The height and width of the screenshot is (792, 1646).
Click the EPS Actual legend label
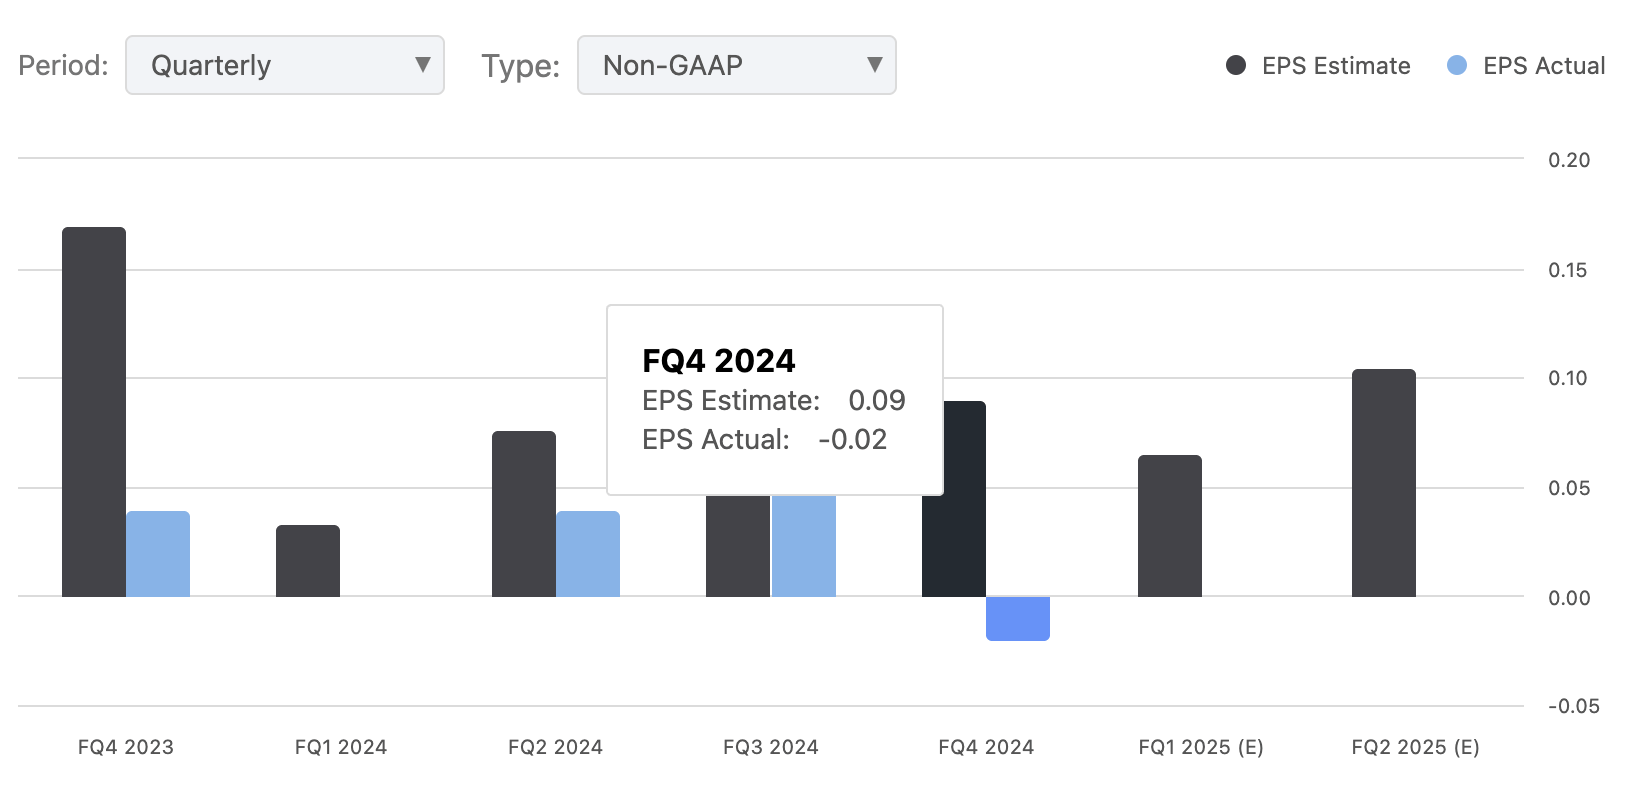tap(1544, 66)
